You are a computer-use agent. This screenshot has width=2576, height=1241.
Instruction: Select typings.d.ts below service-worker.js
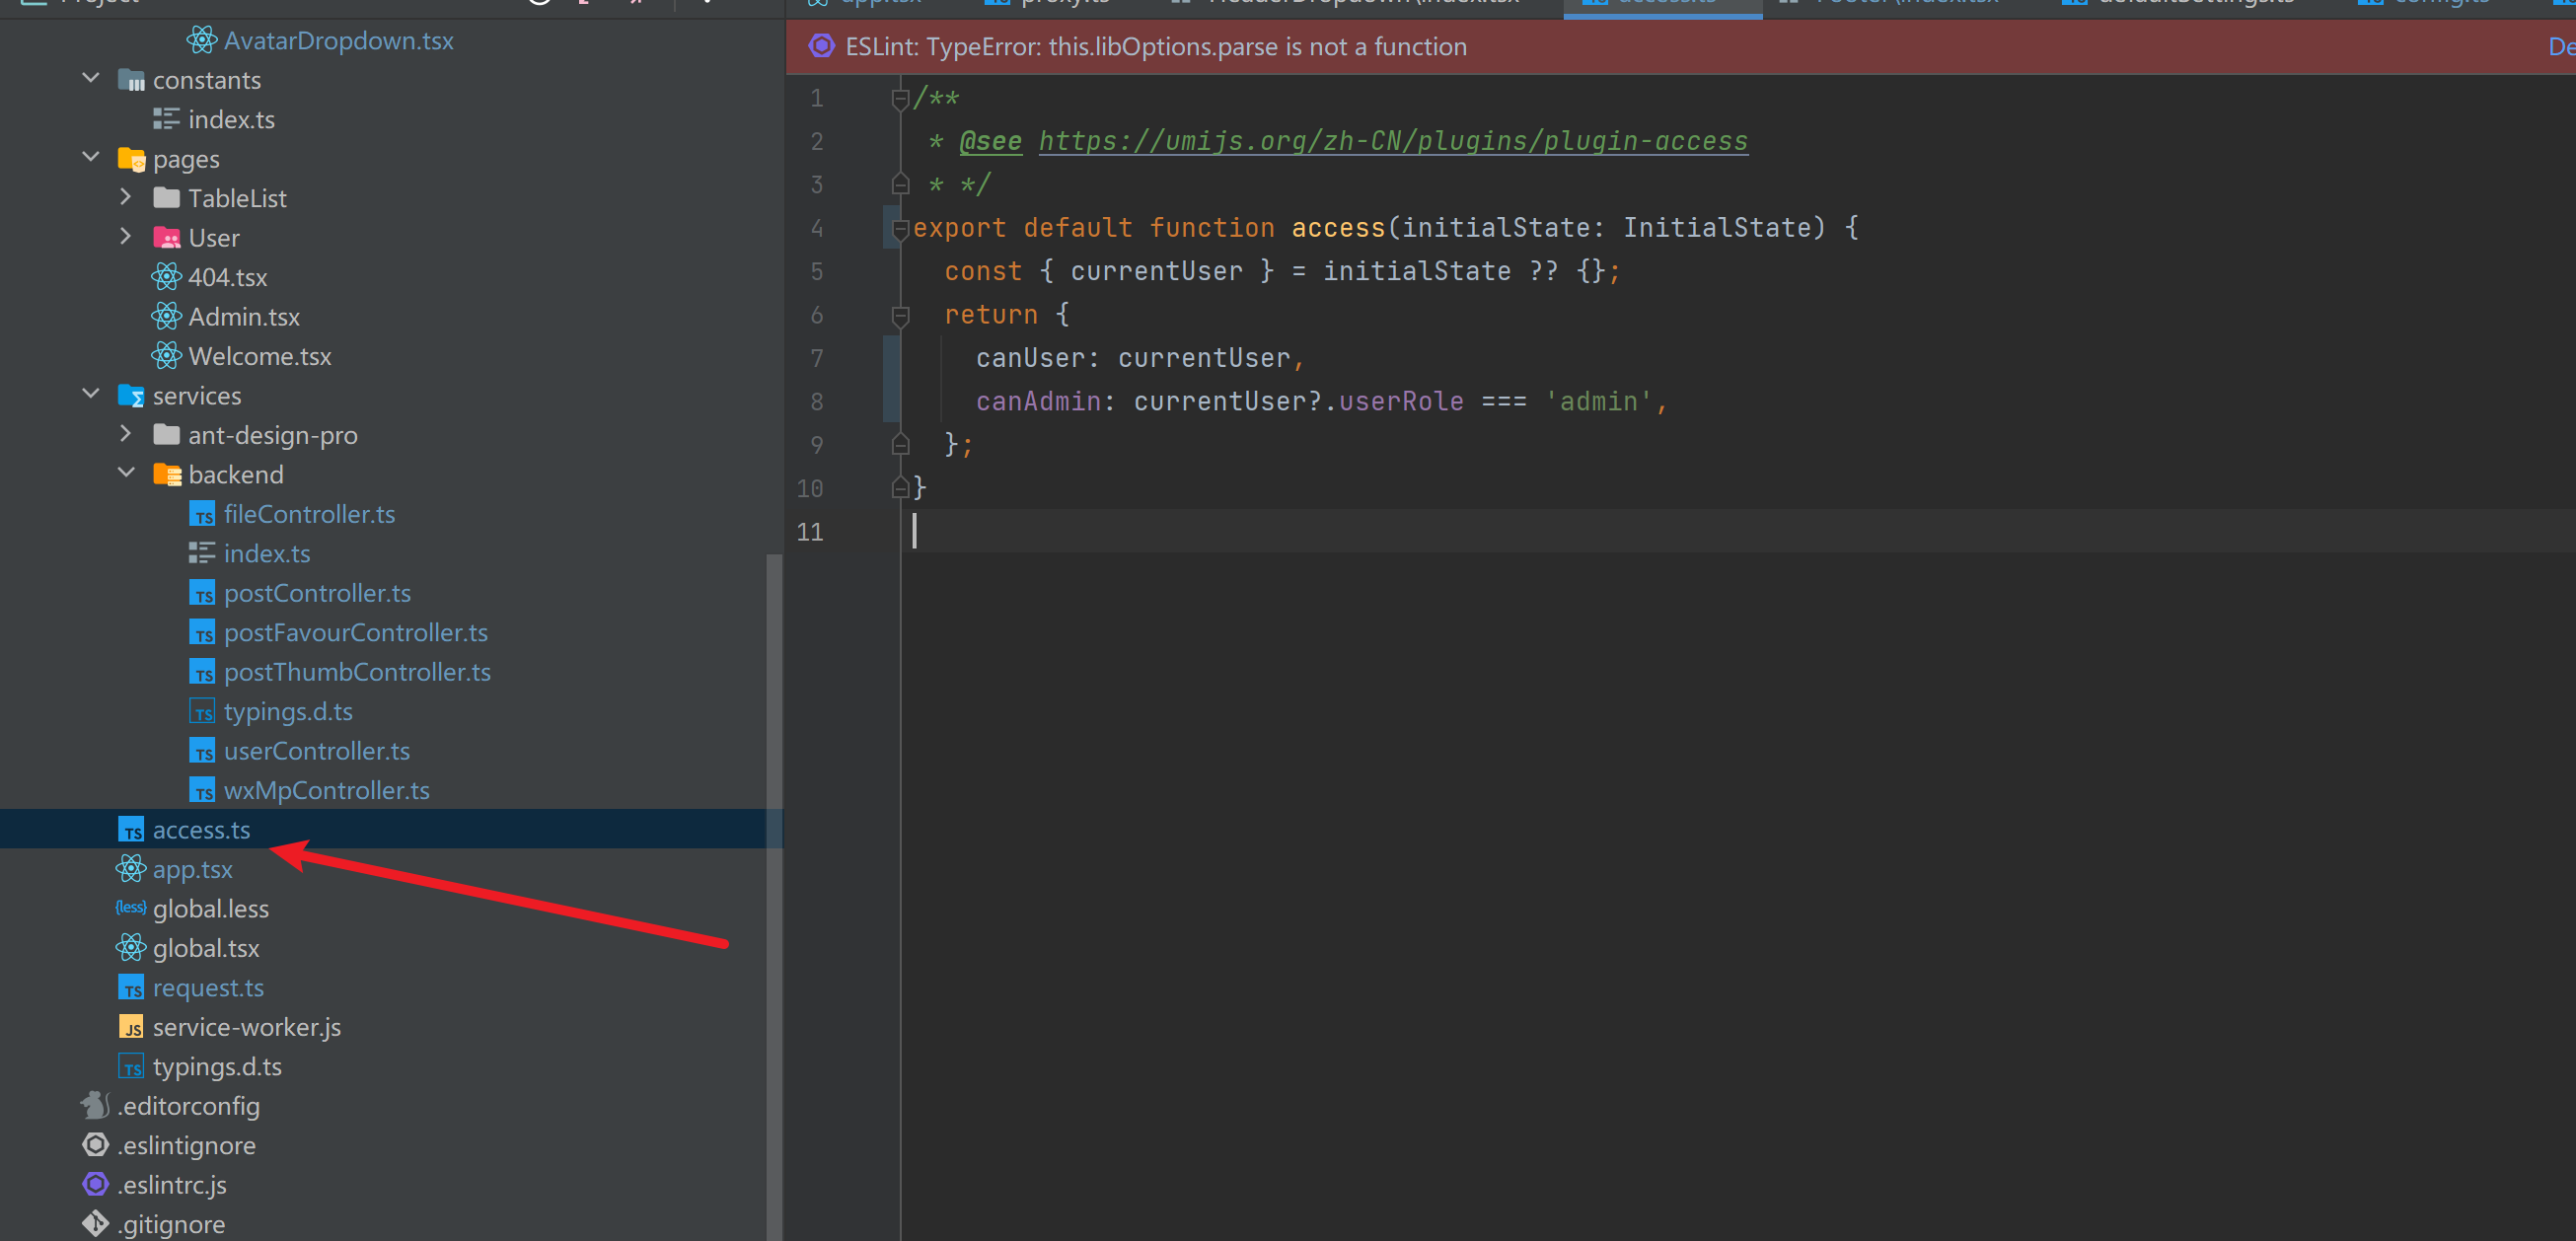[217, 1067]
